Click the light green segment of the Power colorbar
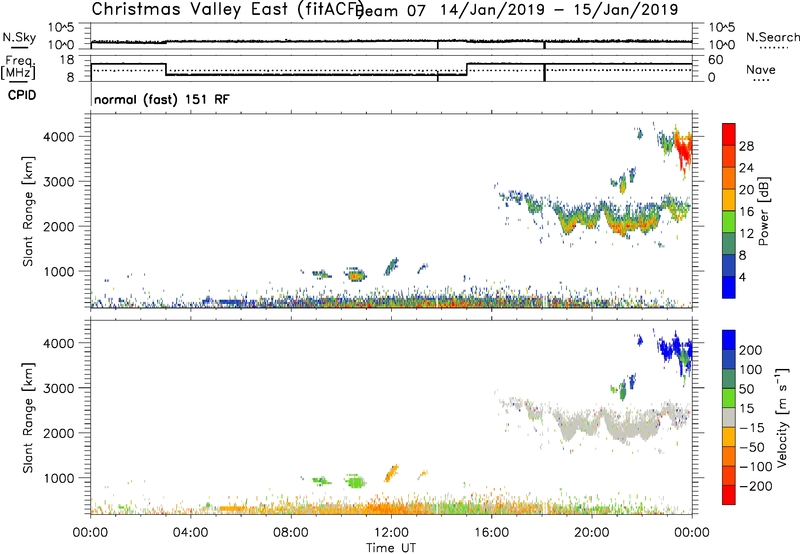This screenshot has height=554, width=800. pyautogui.click(x=729, y=221)
